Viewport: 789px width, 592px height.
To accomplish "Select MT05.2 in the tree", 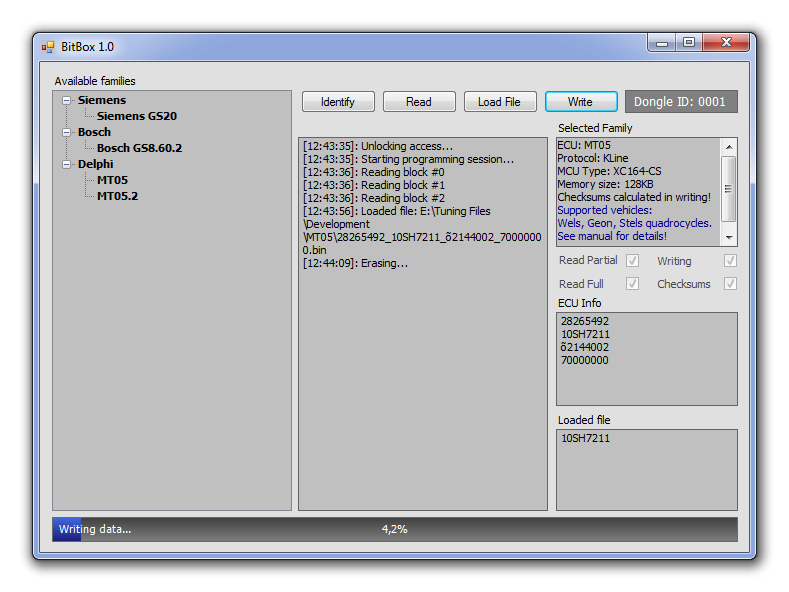I will coord(117,196).
